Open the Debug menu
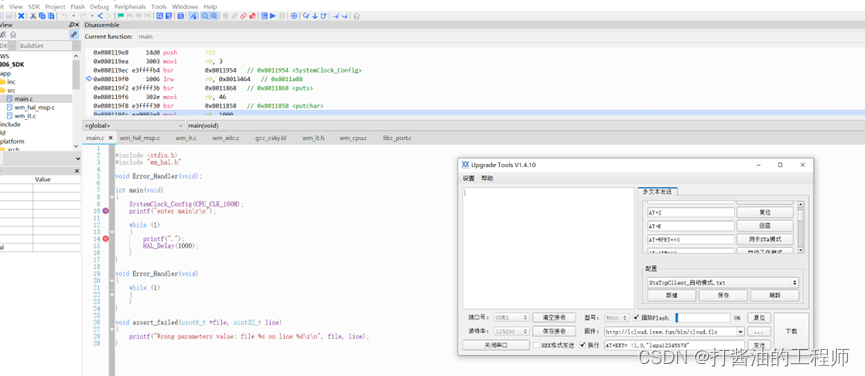The height and width of the screenshot is (376, 865). (x=99, y=7)
